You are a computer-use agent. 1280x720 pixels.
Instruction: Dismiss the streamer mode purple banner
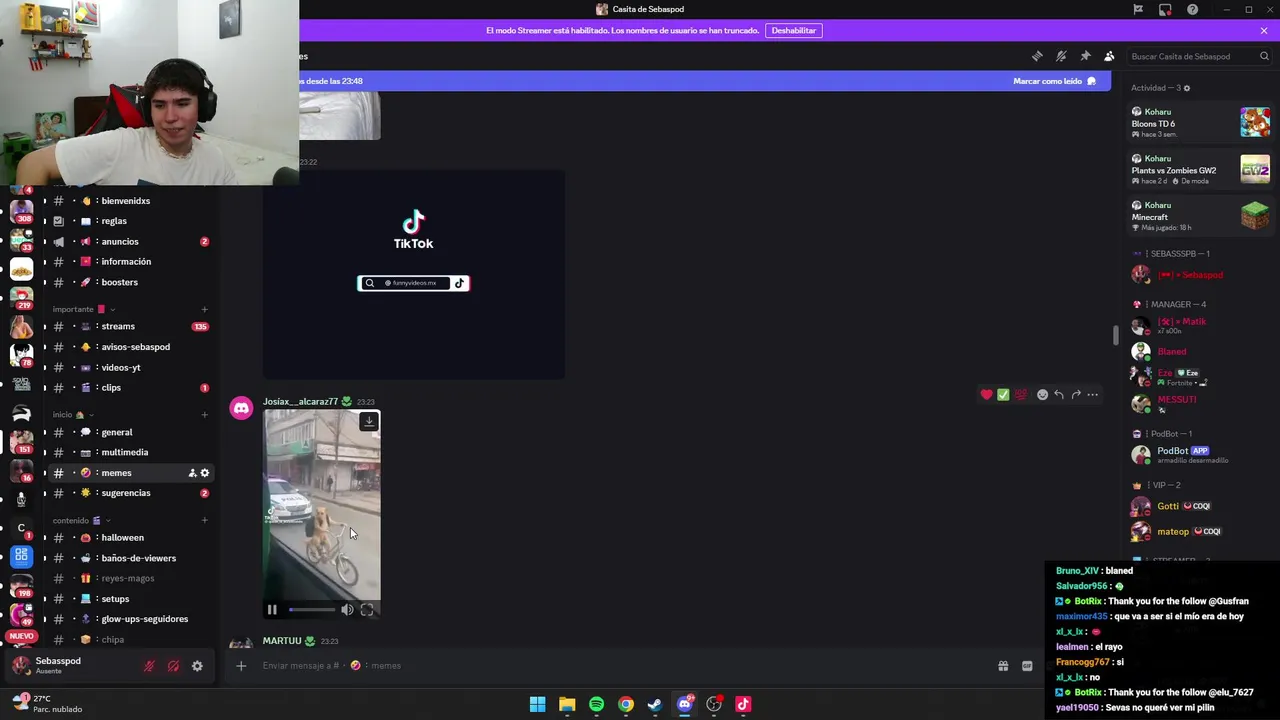click(x=1264, y=31)
